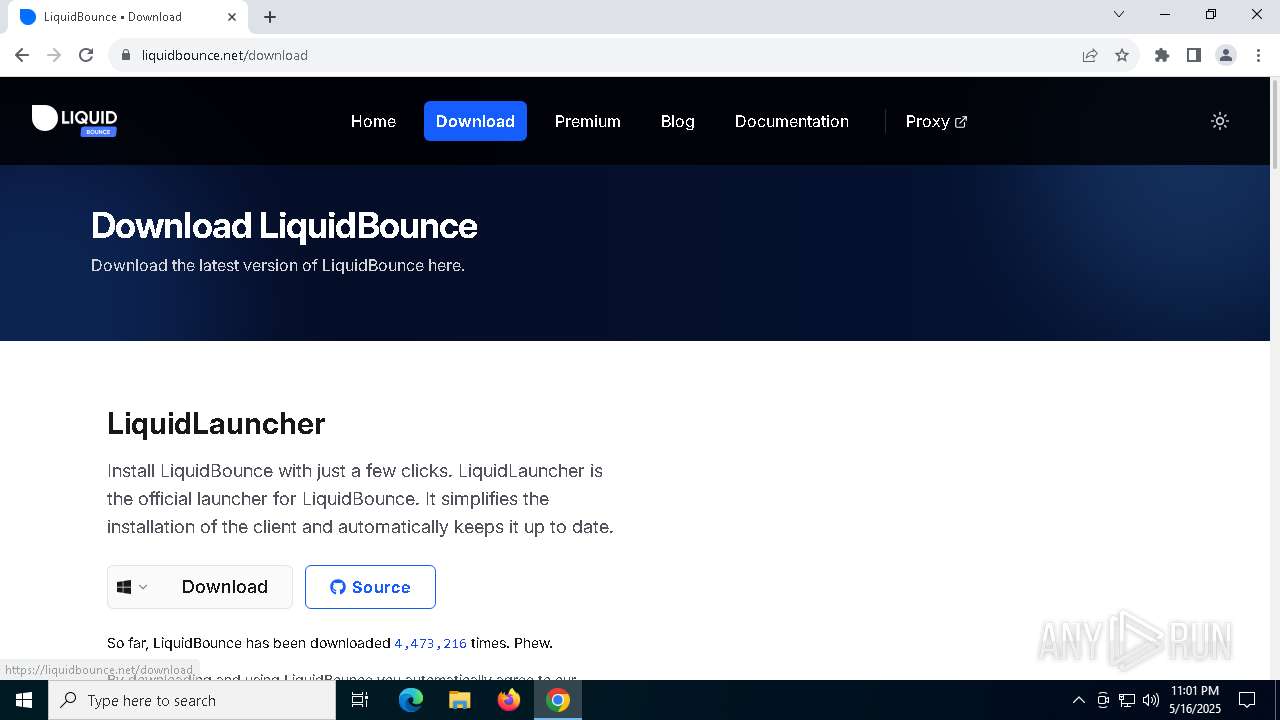The height and width of the screenshot is (720, 1280).
Task: Bookmark this page with the star icon
Action: pyautogui.click(x=1122, y=55)
